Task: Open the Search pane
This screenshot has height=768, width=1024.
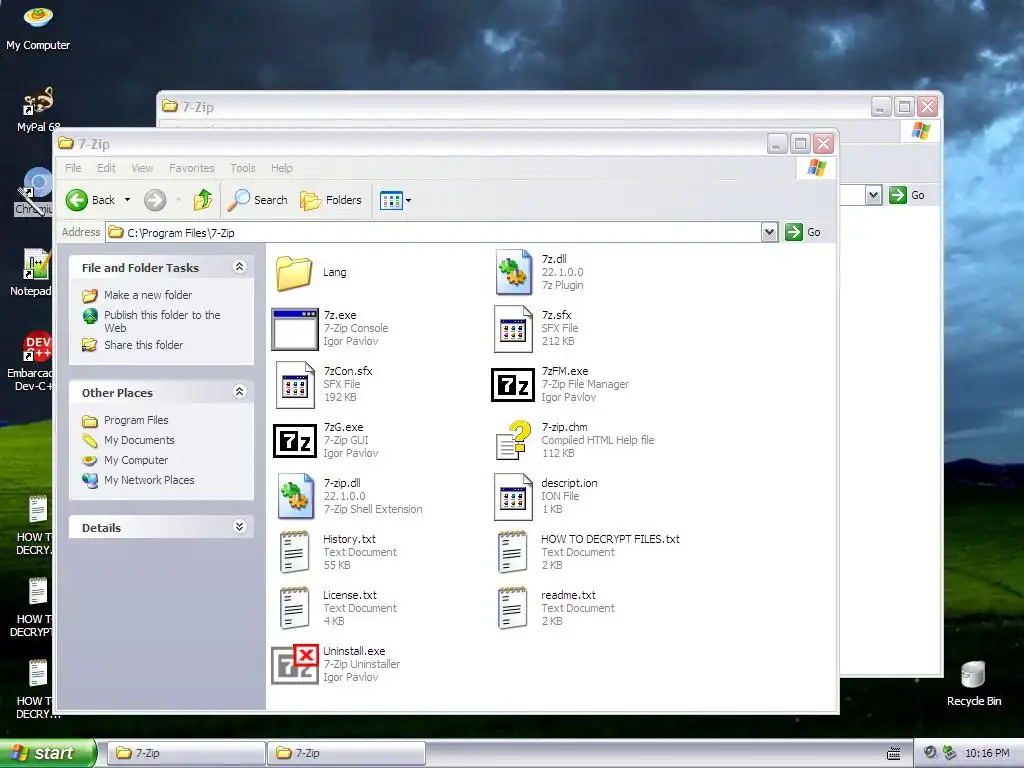Action: pyautogui.click(x=257, y=200)
